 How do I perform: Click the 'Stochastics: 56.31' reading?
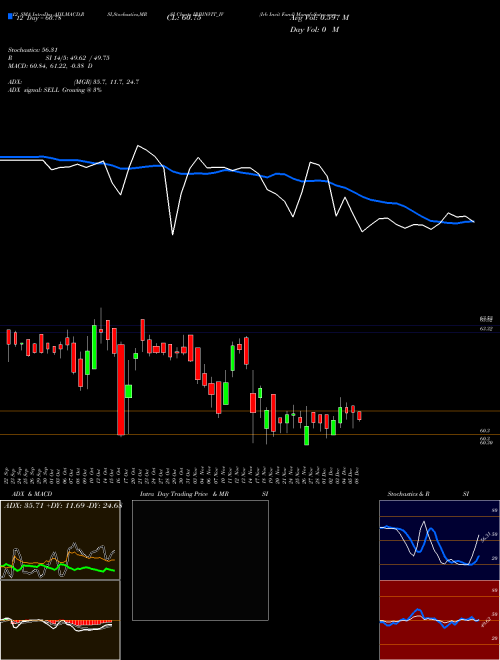[x=32, y=50]
